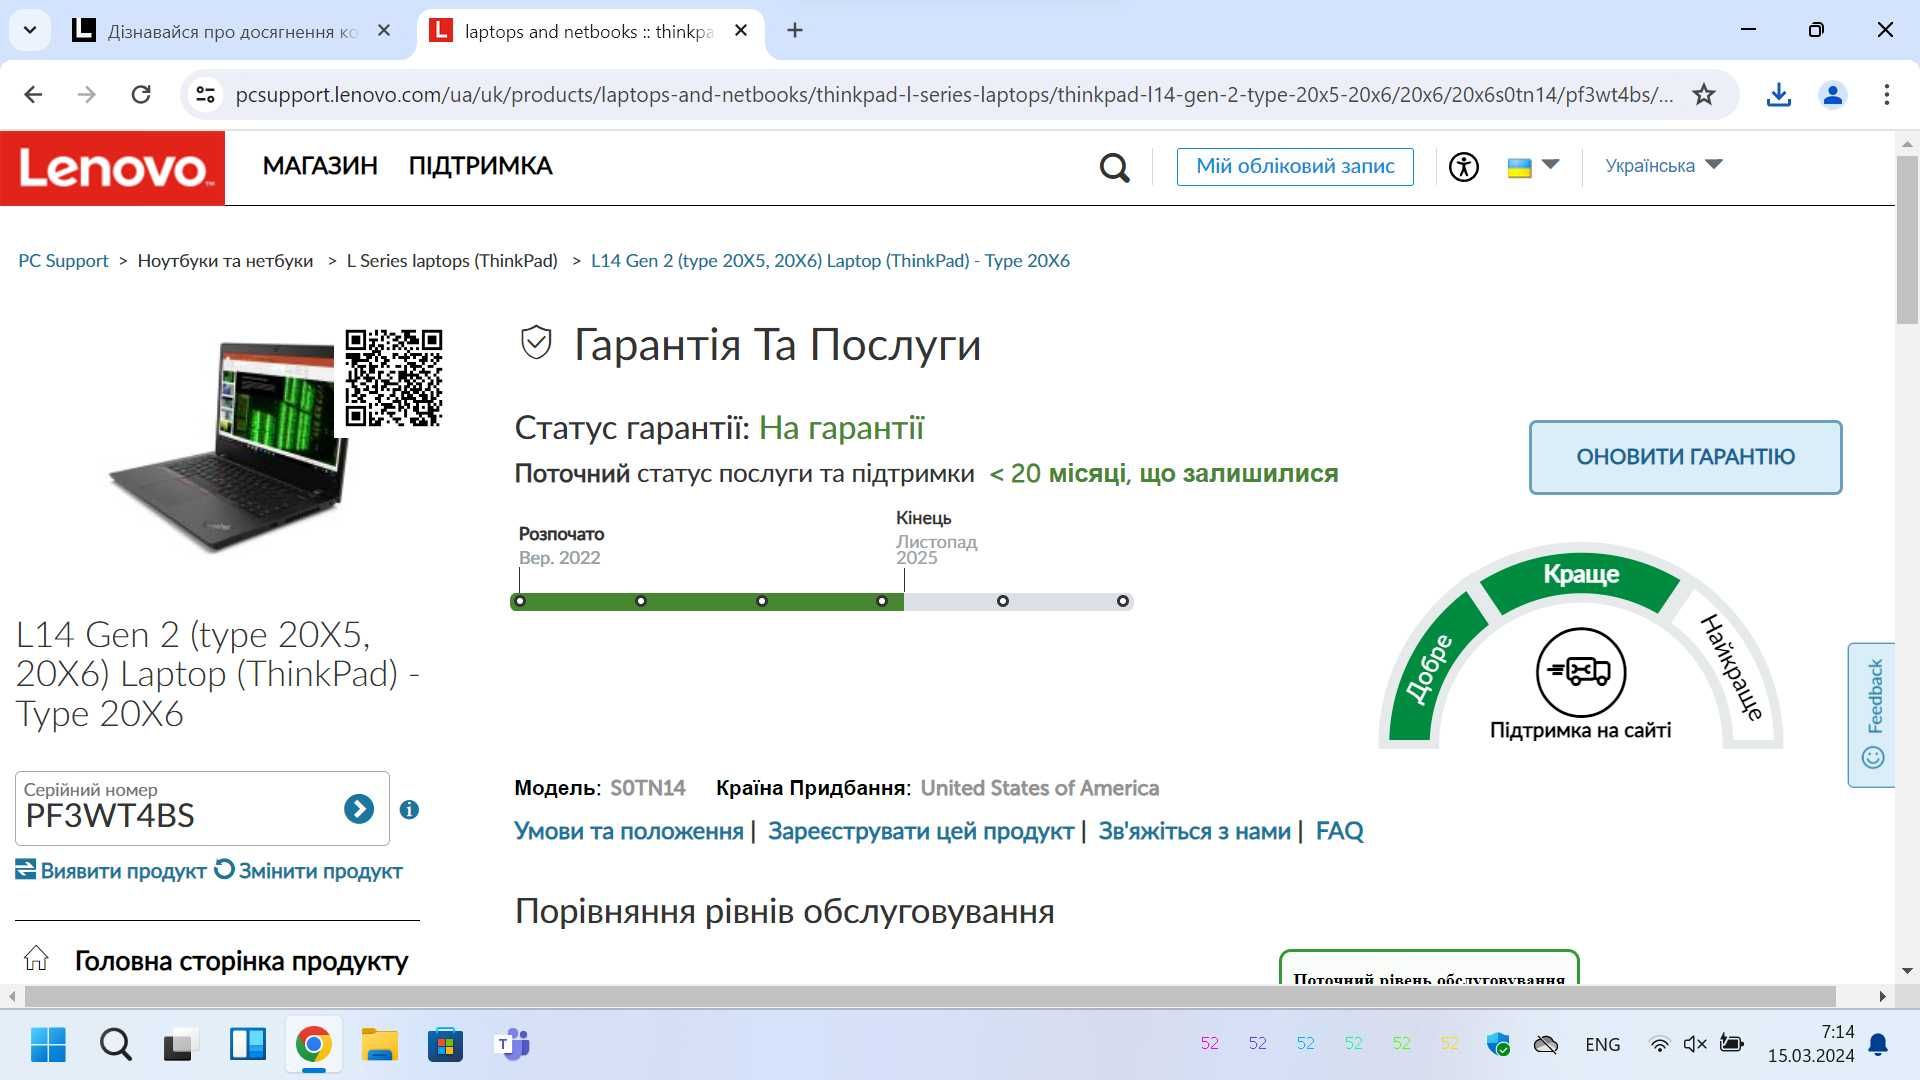
Task: Click Змінити продукт link
Action: [309, 871]
